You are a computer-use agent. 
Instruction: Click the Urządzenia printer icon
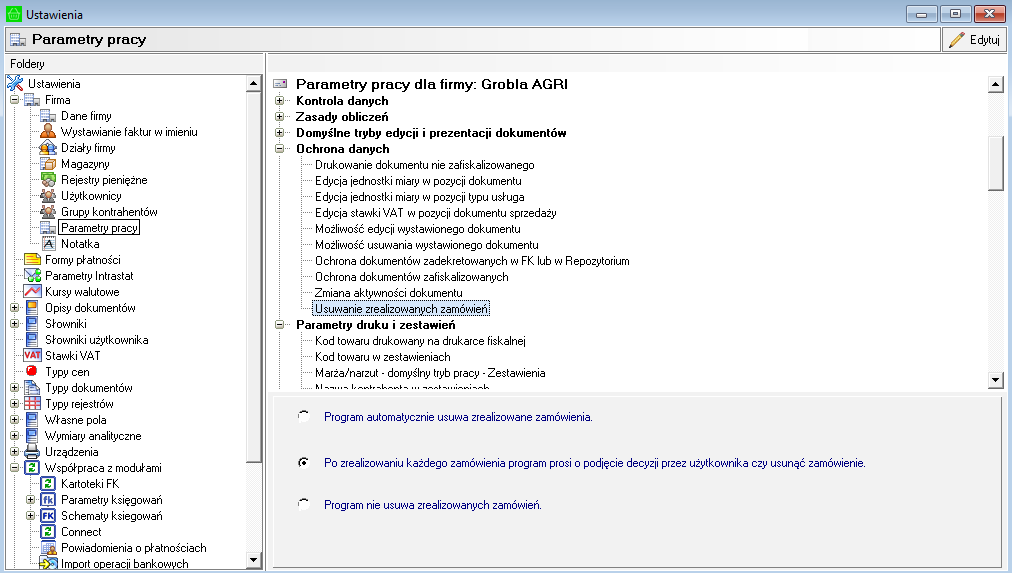[x=32, y=452]
